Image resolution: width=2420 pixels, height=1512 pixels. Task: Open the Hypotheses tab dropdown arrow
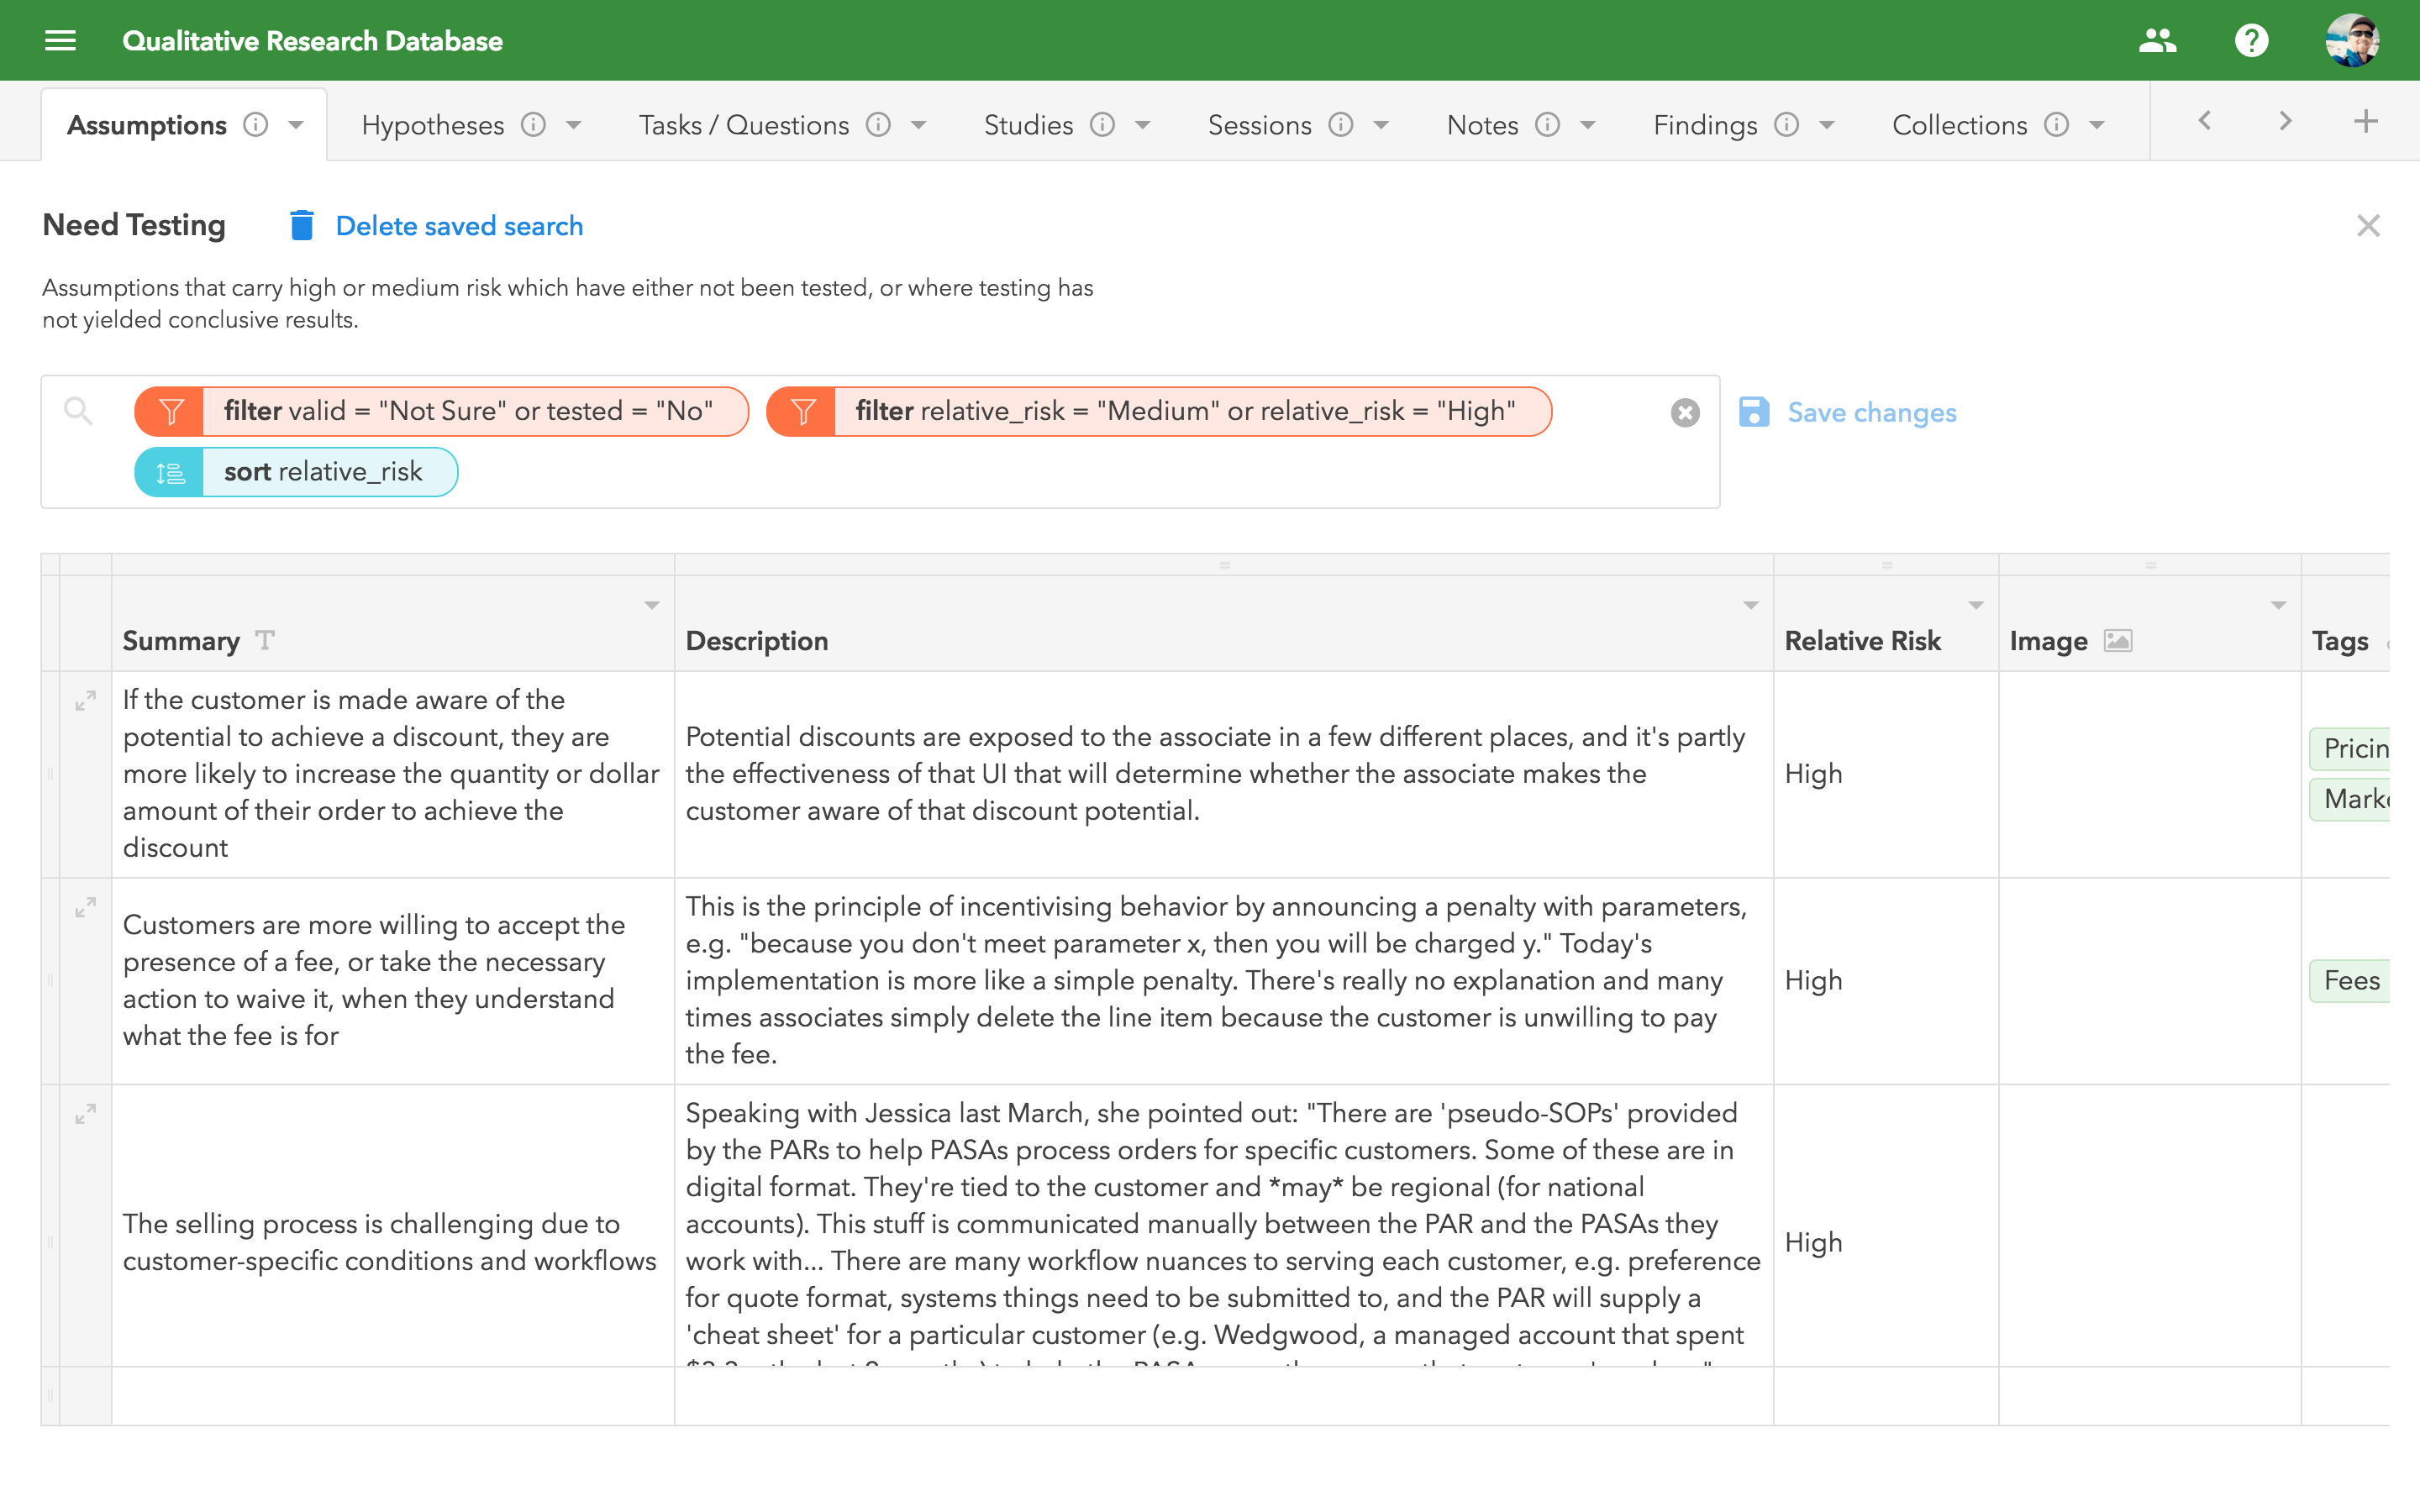click(572, 125)
